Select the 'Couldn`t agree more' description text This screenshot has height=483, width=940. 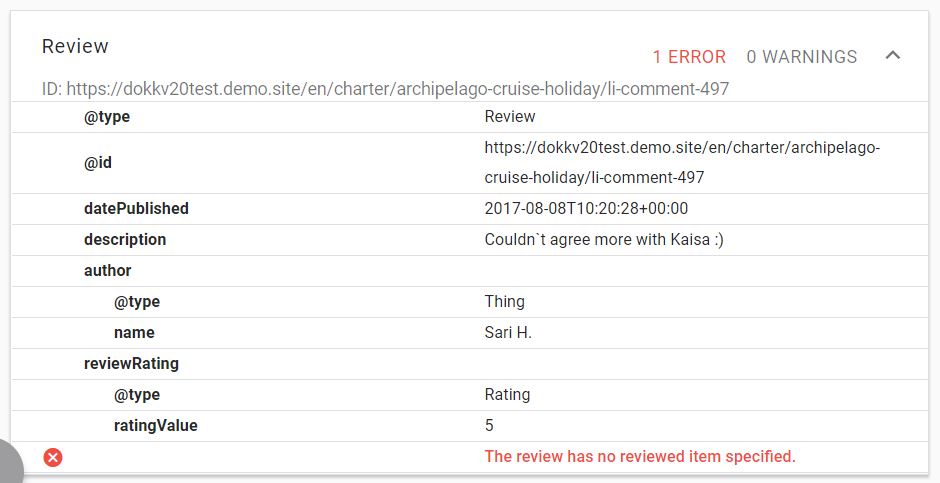click(x=604, y=240)
